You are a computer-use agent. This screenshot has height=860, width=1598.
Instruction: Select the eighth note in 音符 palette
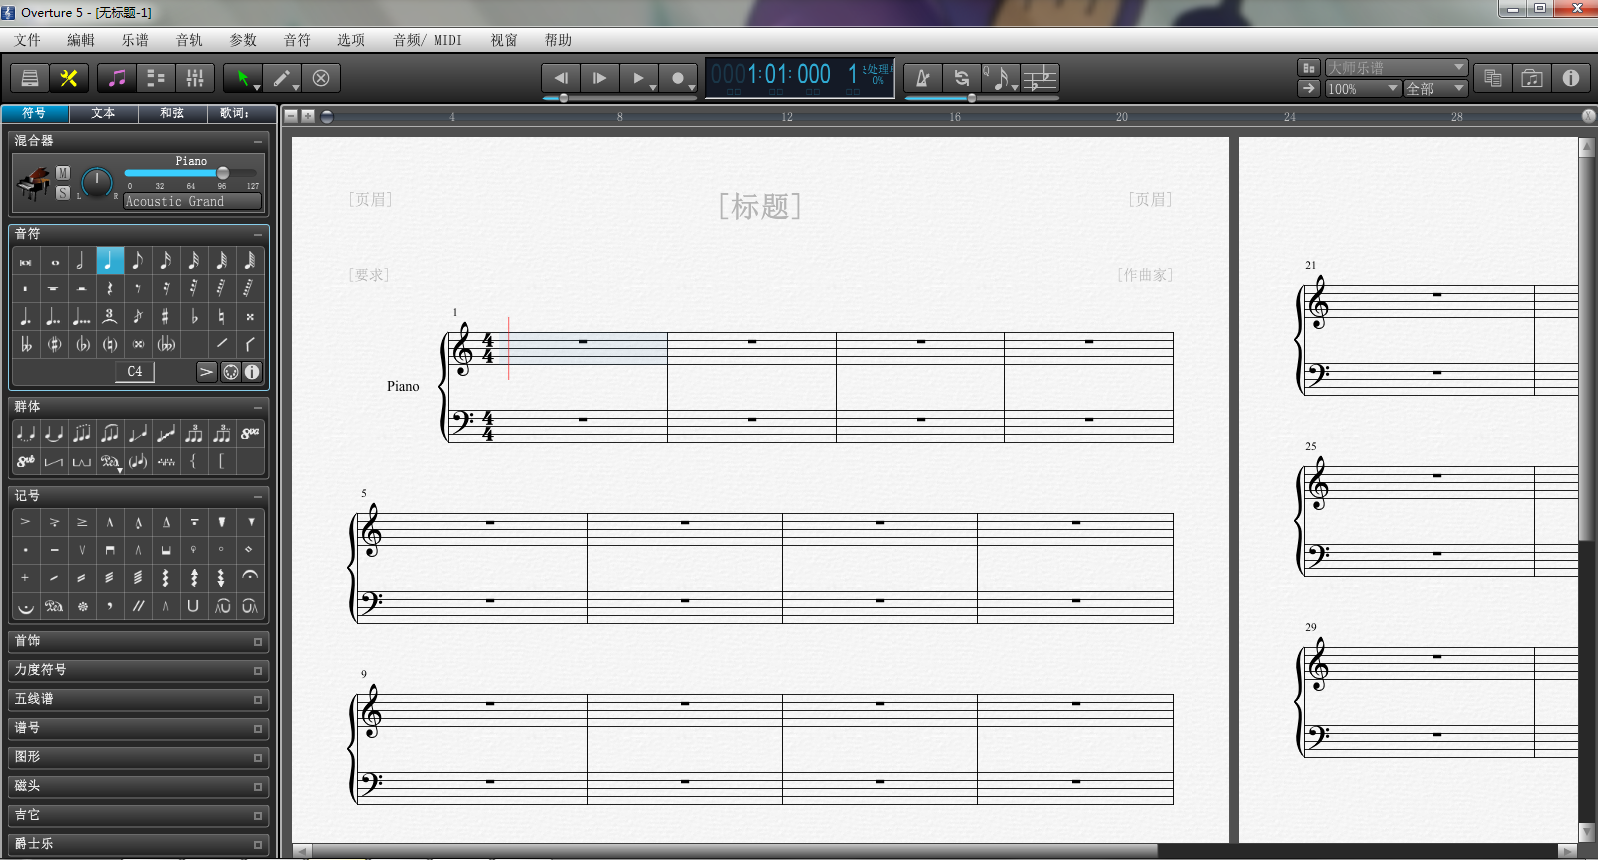(x=138, y=261)
